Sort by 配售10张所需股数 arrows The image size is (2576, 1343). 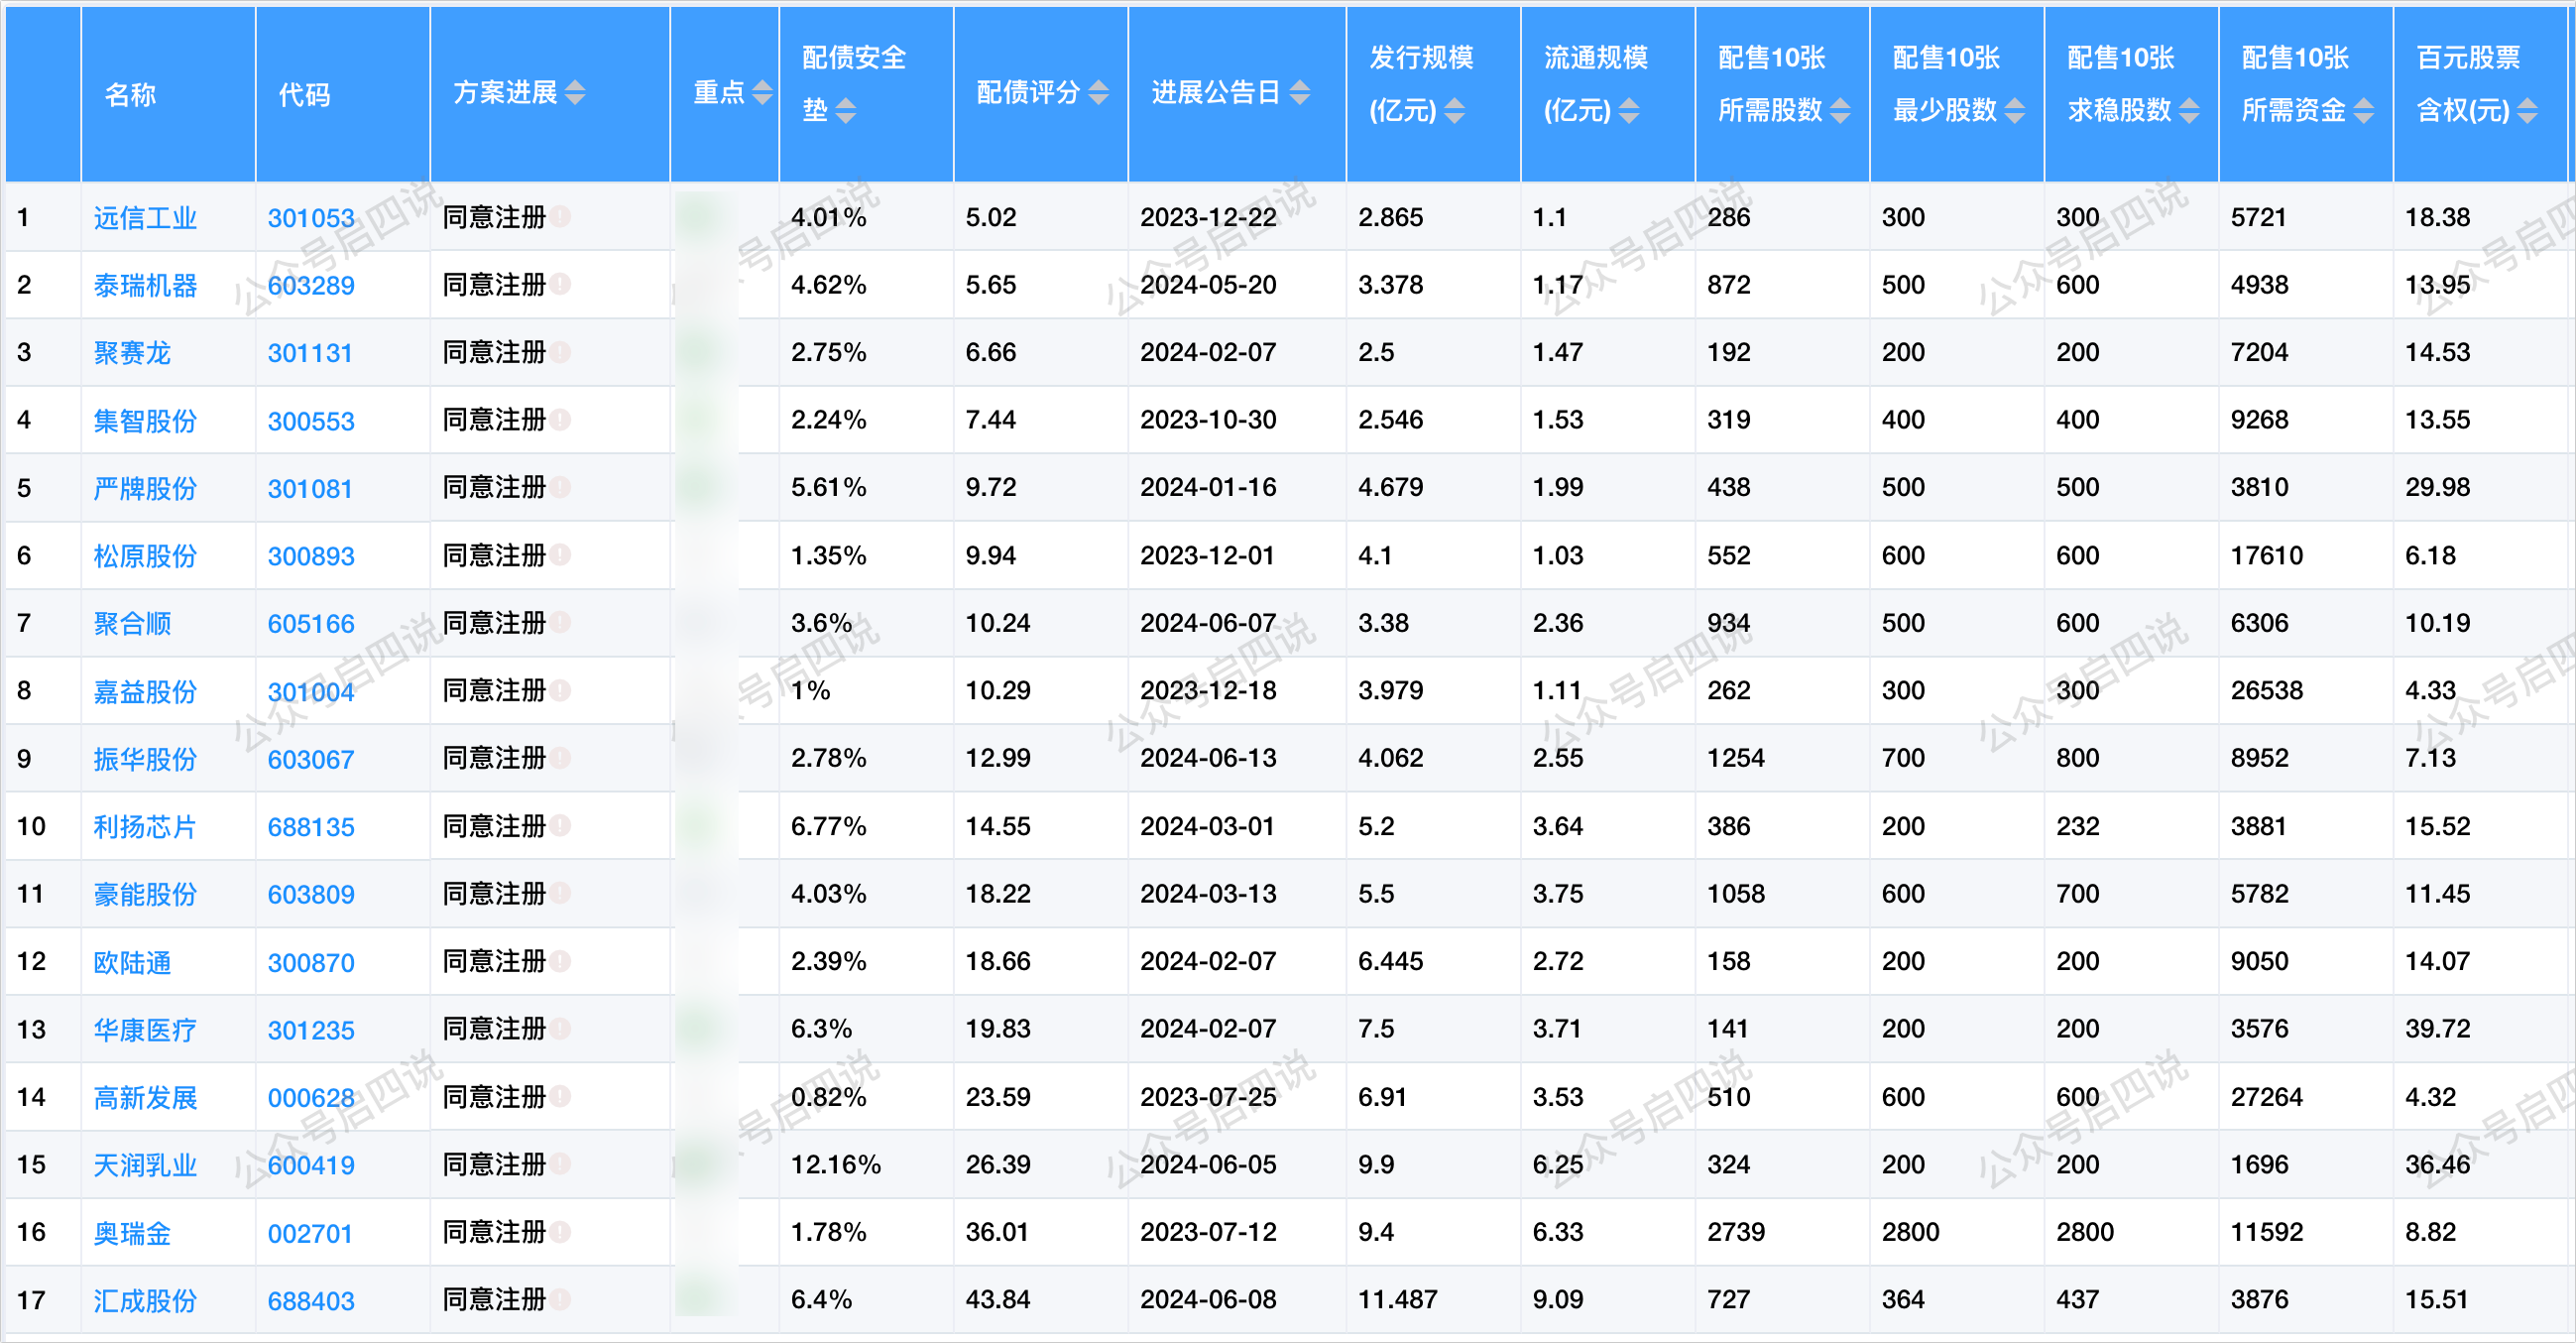click(x=1840, y=111)
